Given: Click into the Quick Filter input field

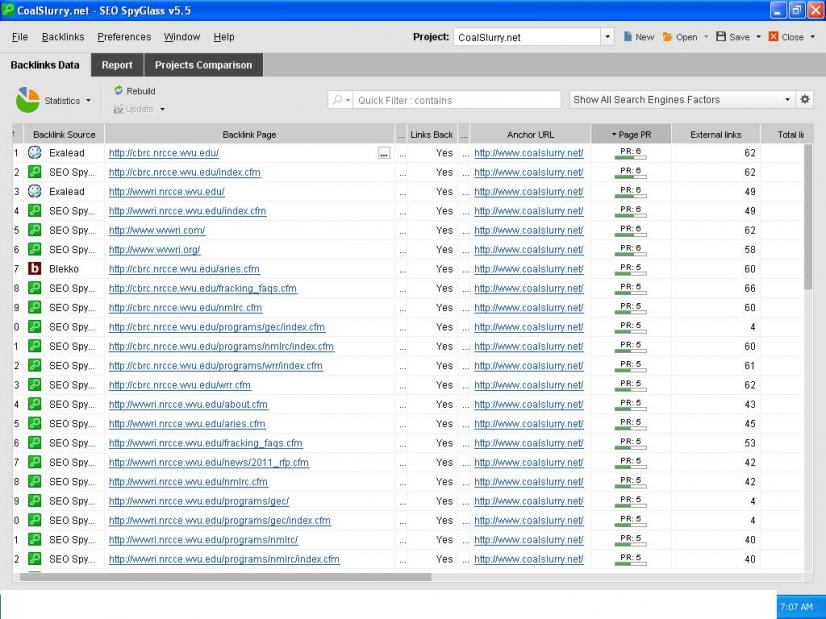Looking at the screenshot, I should point(456,100).
